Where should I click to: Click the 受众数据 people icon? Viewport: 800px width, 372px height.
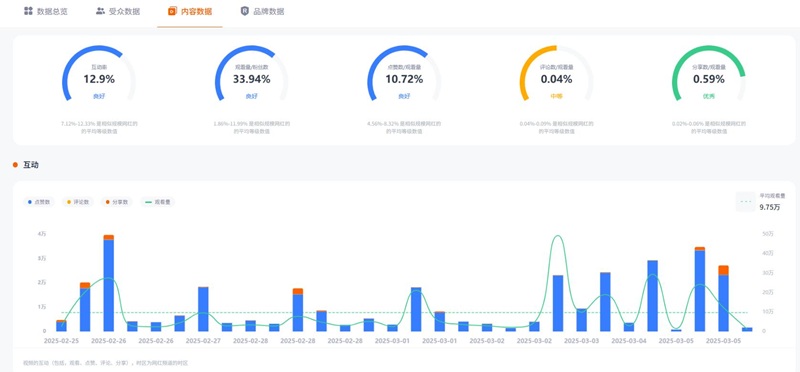pos(100,11)
